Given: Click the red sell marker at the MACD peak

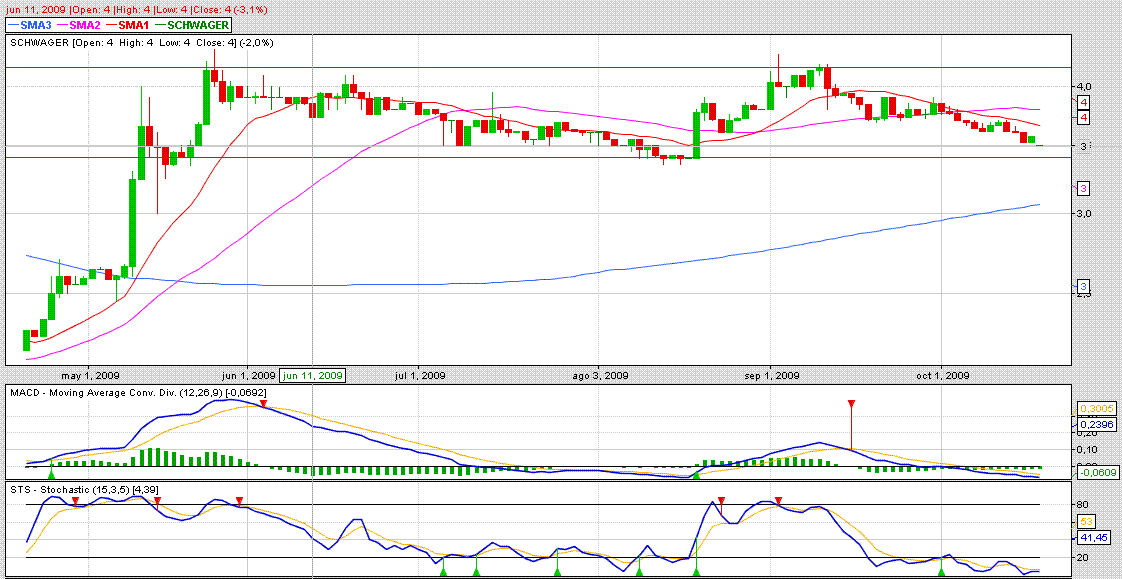Looking at the screenshot, I should 263,403.
